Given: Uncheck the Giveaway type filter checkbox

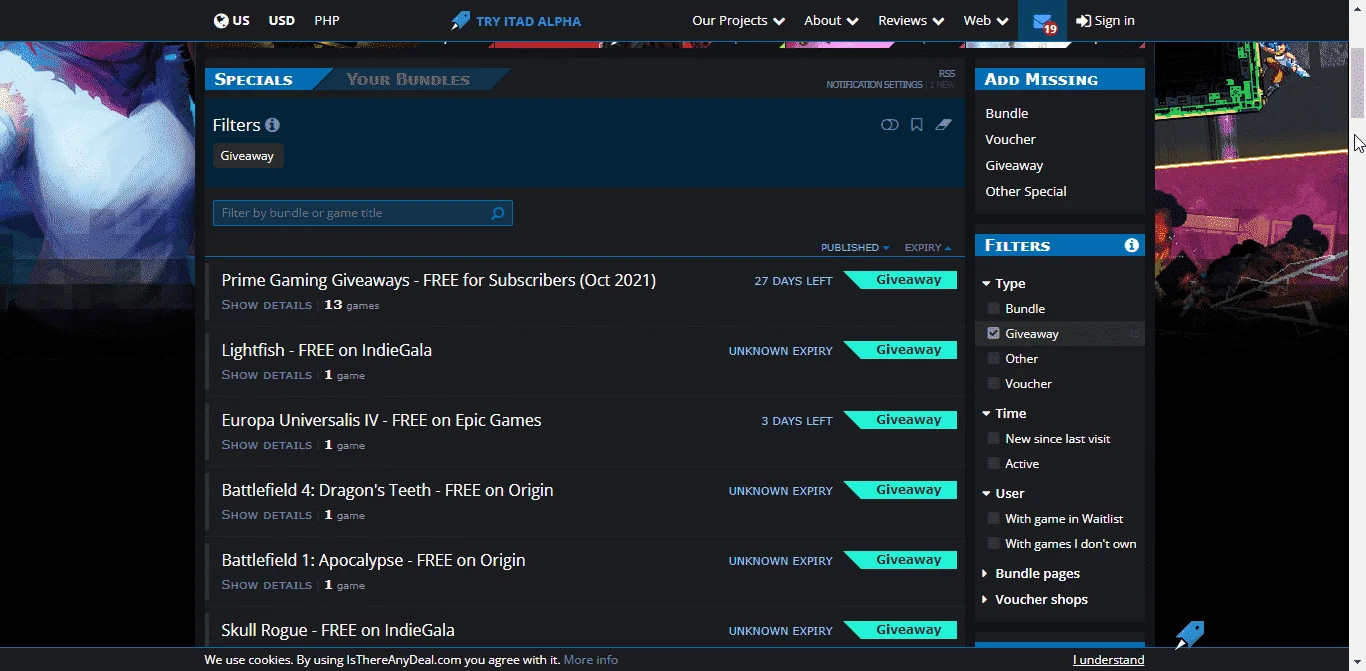Looking at the screenshot, I should 993,333.
